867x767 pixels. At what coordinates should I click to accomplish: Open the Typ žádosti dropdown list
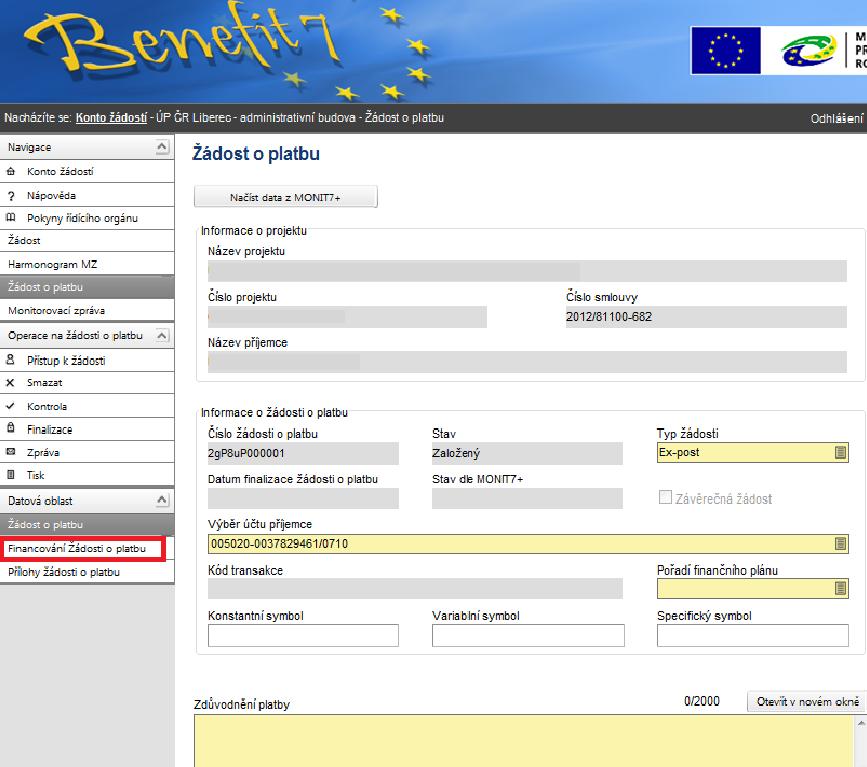[x=840, y=452]
